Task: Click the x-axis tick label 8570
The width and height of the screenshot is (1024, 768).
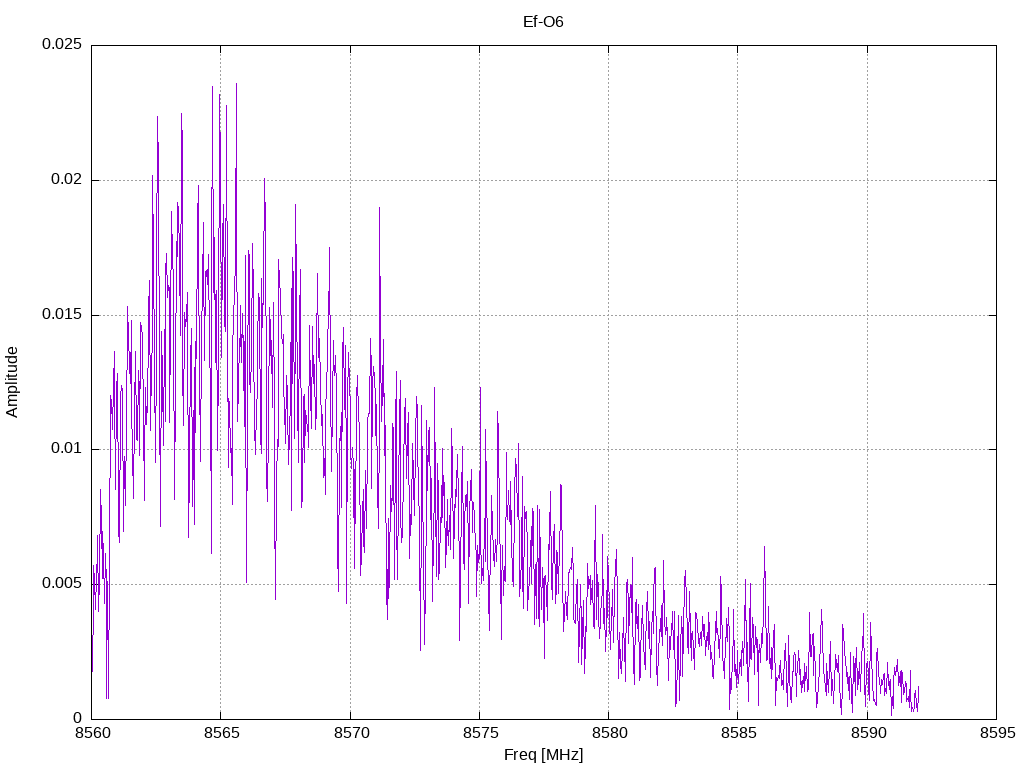Action: [351, 733]
